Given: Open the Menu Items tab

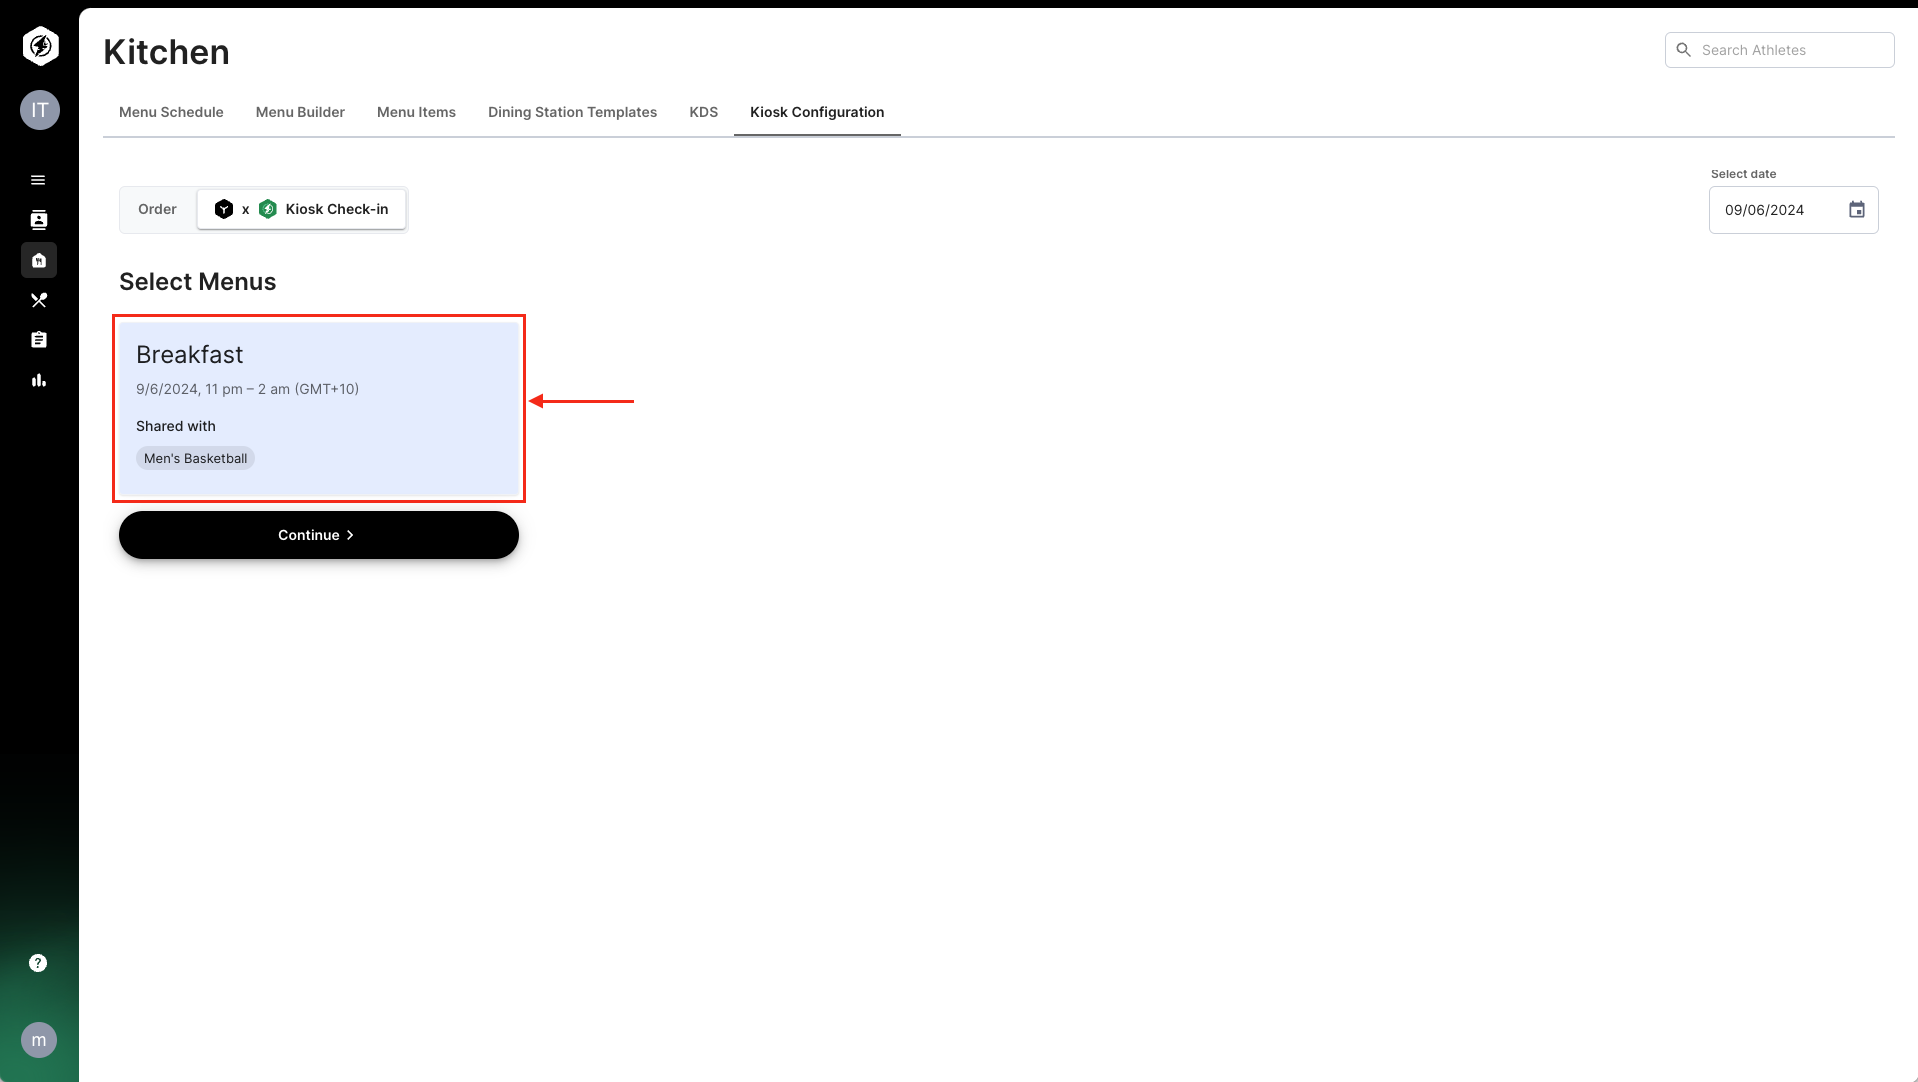Looking at the screenshot, I should coord(416,112).
